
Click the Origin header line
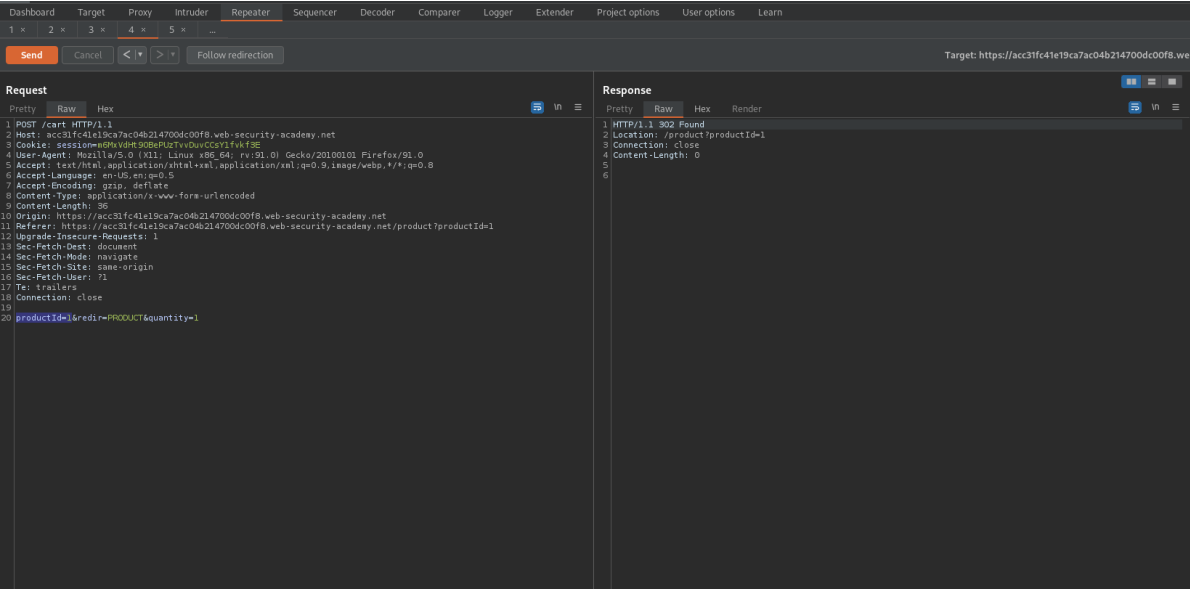click(201, 216)
